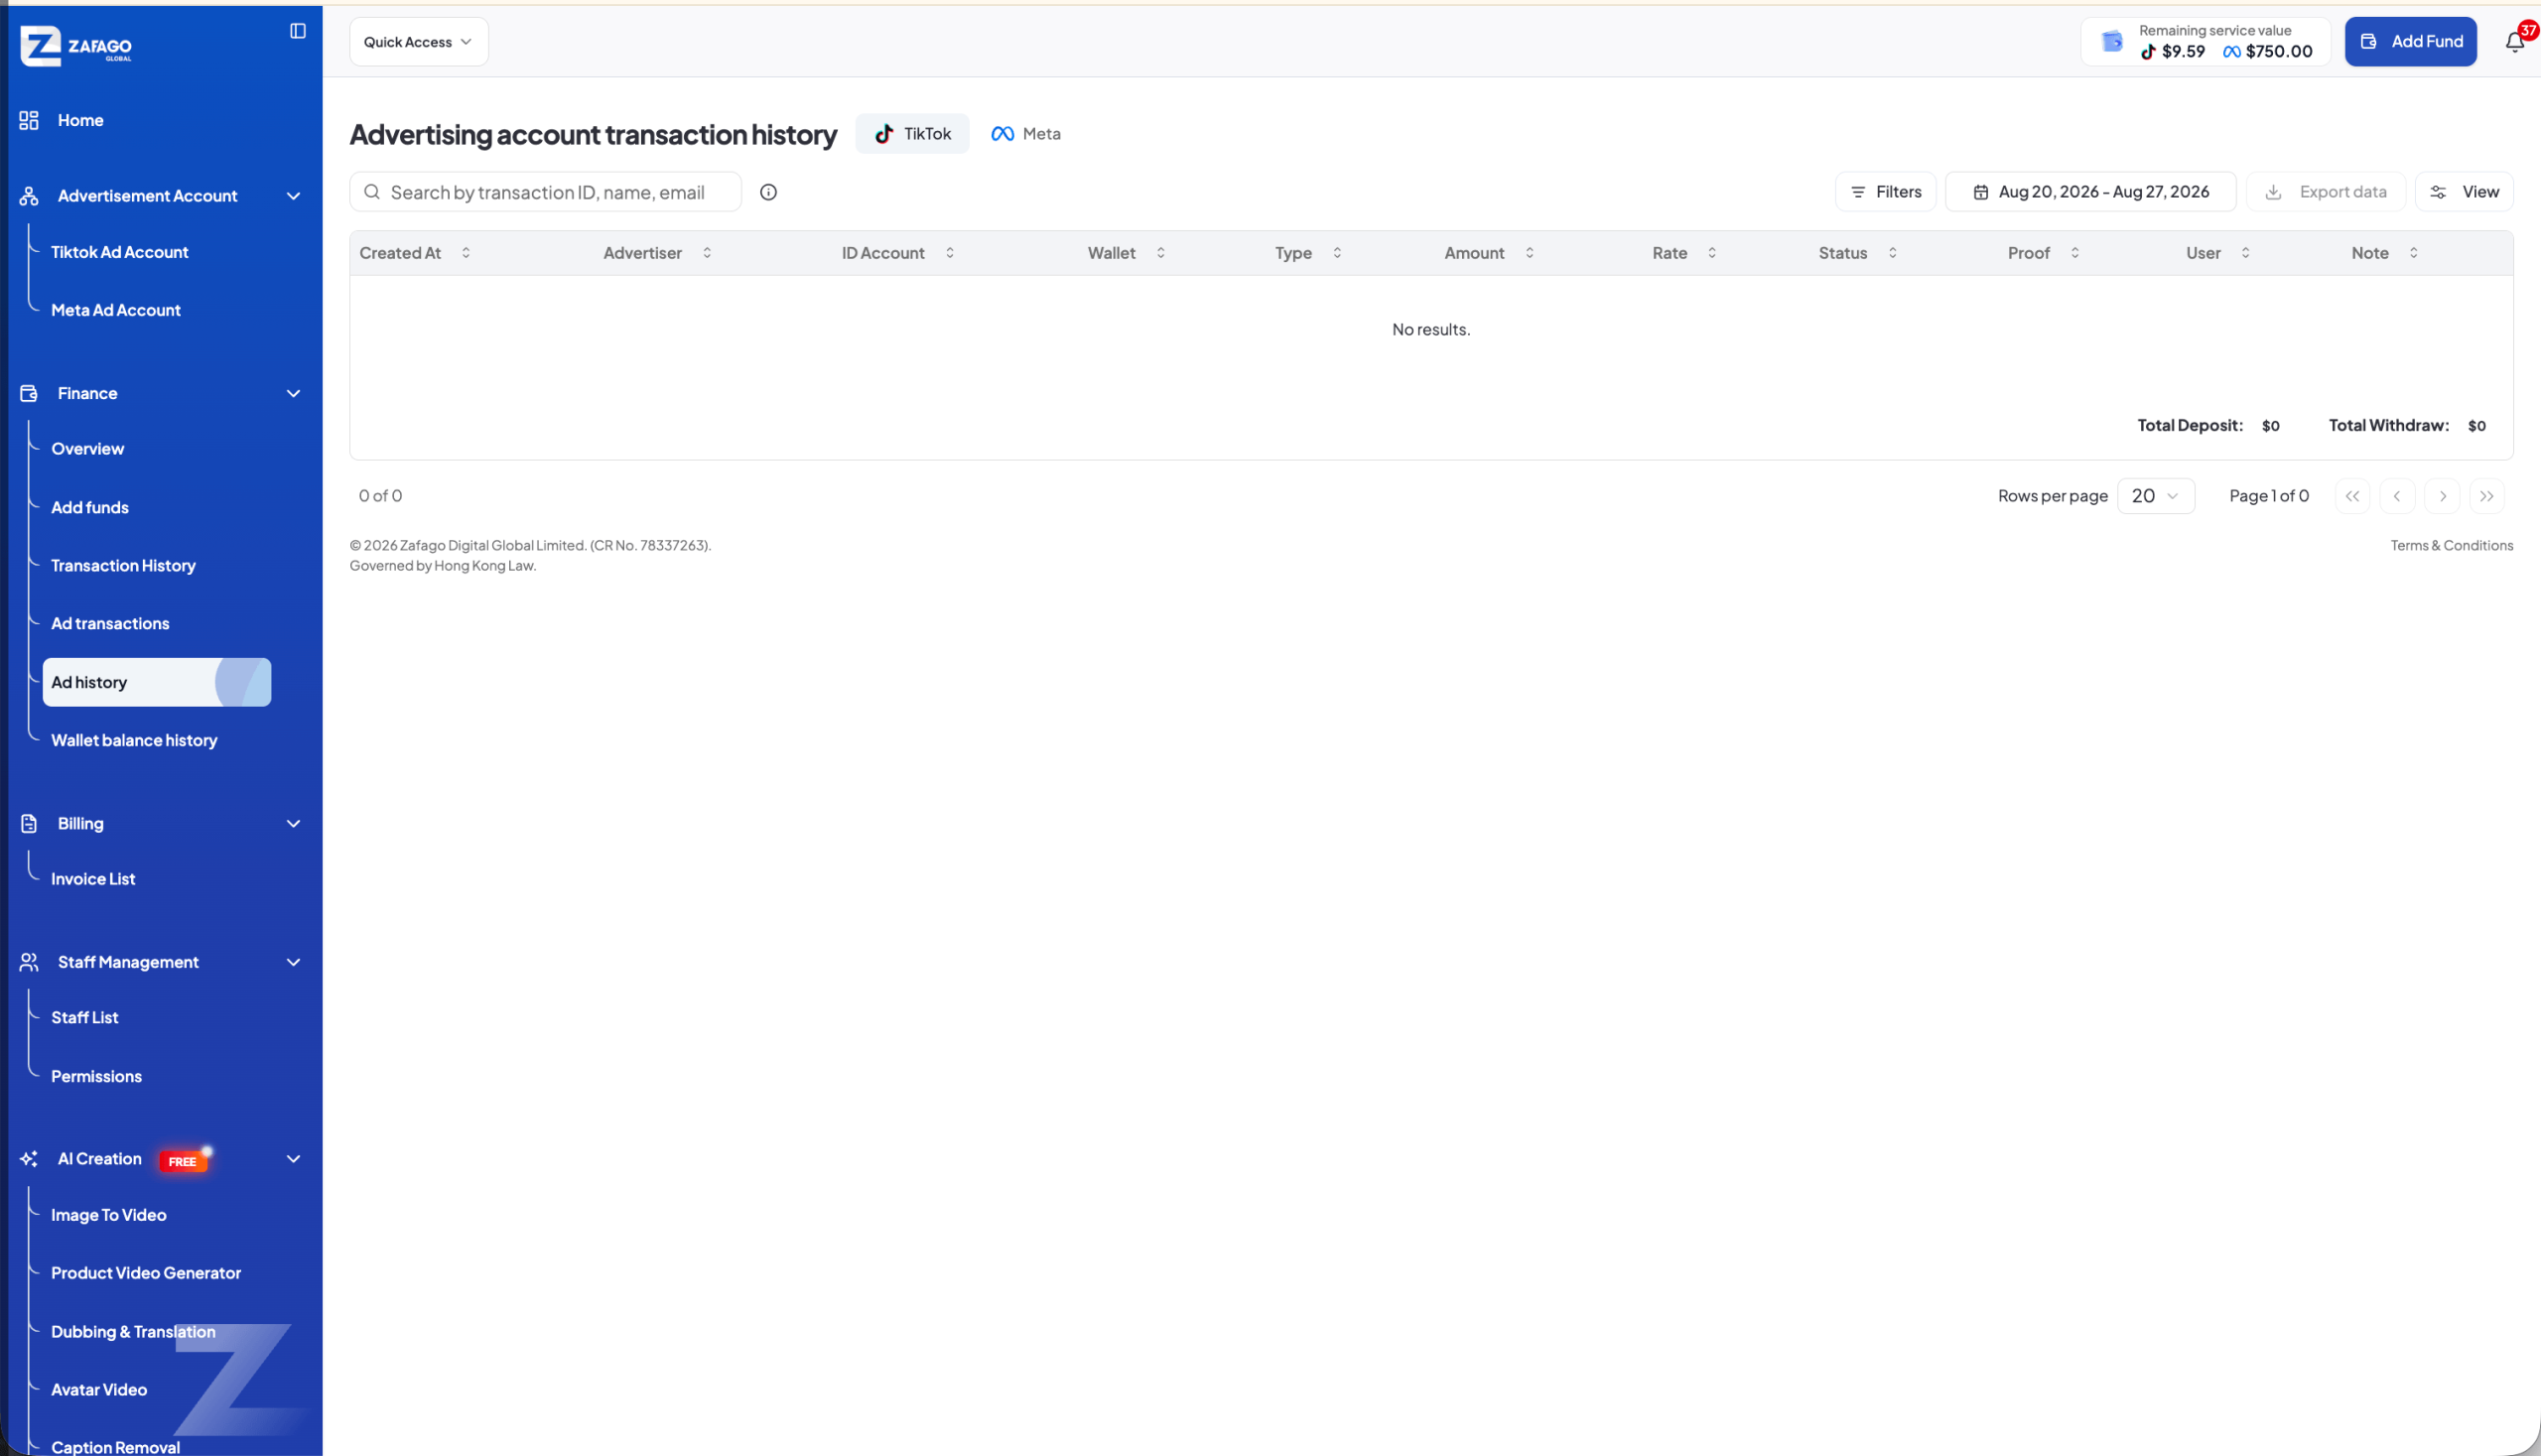
Task: Click the Remaining service value balance box
Action: [x=2206, y=42]
